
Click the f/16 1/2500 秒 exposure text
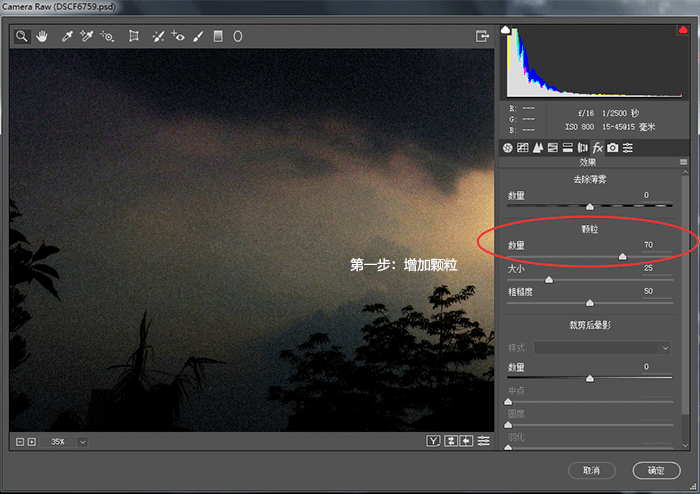tap(608, 113)
